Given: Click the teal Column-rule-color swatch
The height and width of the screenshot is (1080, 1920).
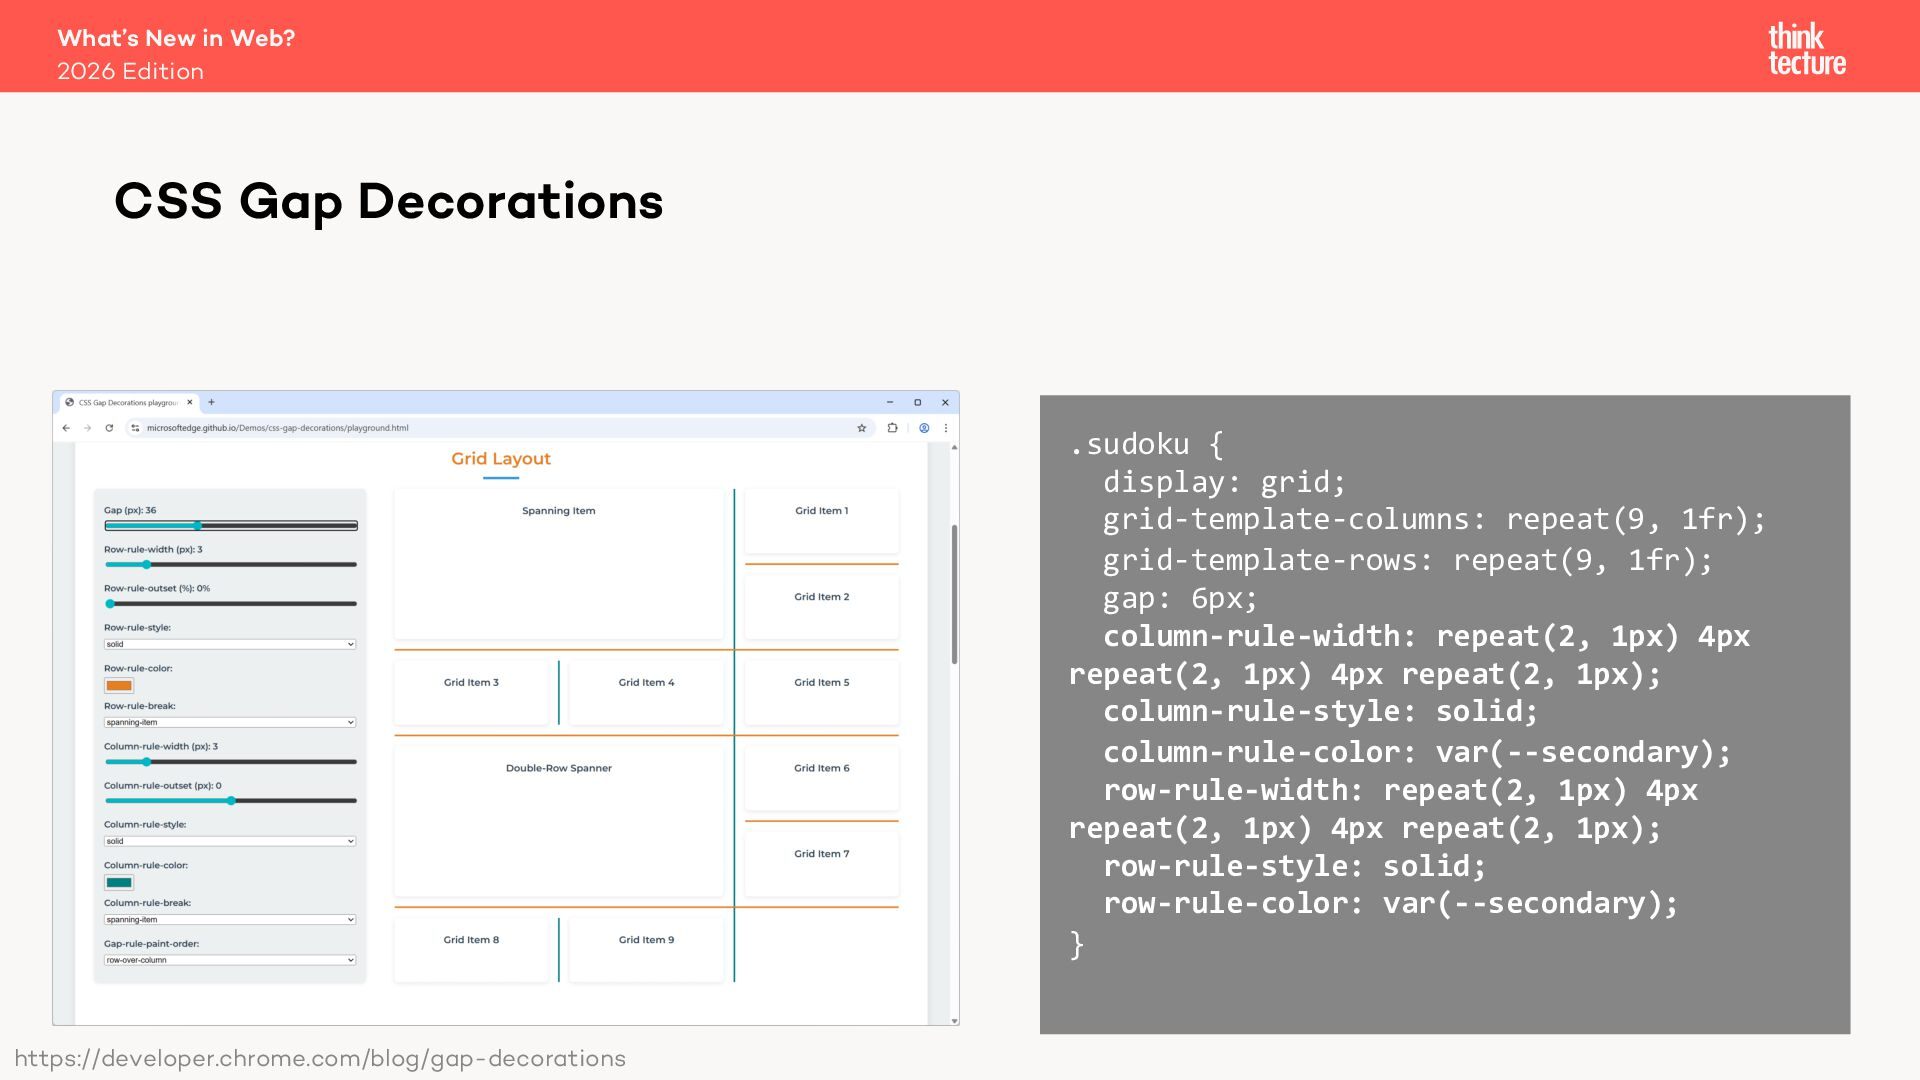Looking at the screenshot, I should [119, 882].
